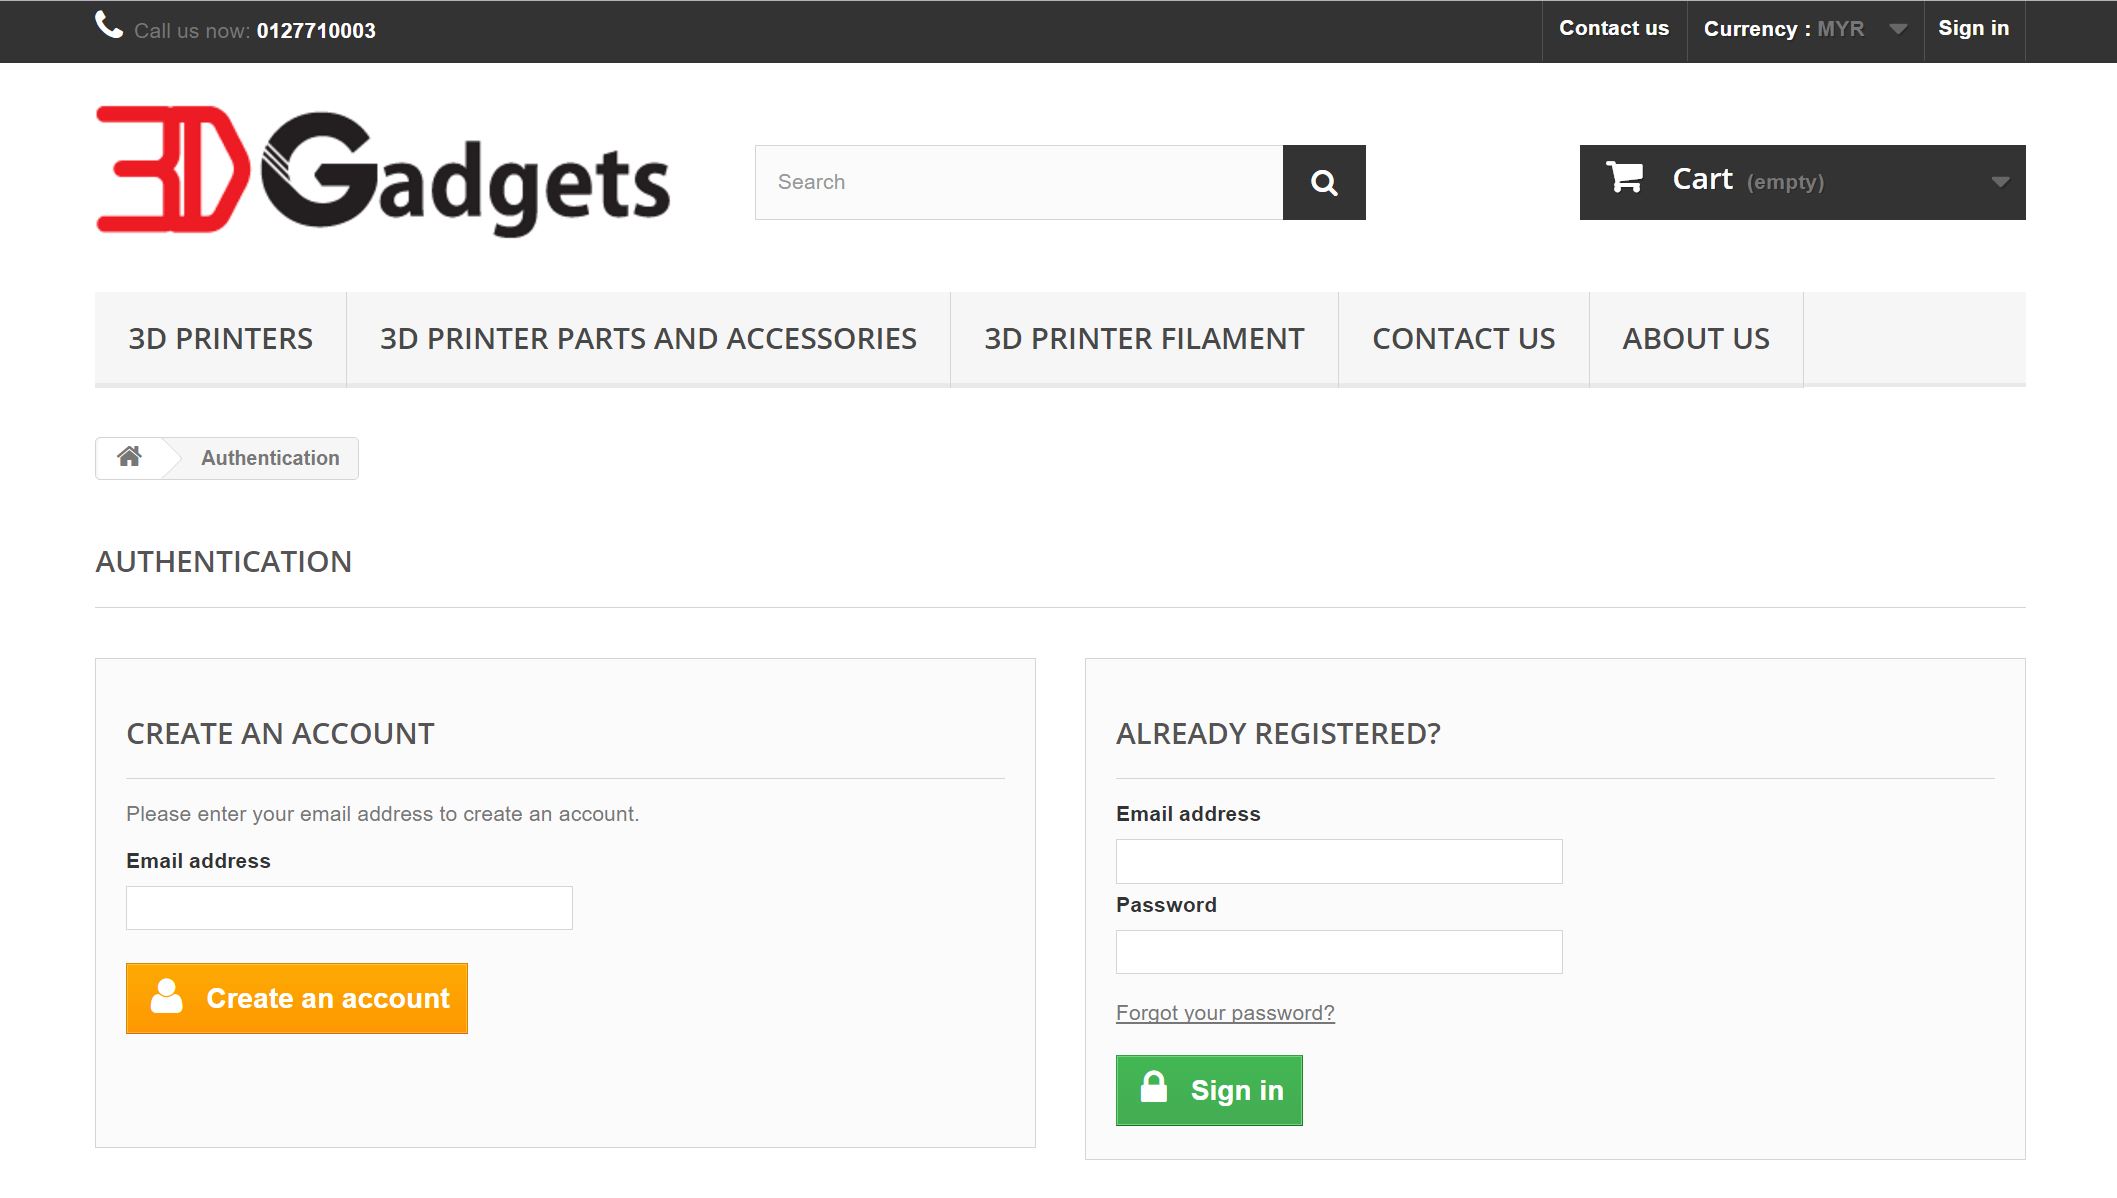Viewport: 2117px width, 1198px height.
Task: Click Sign in link in top bar
Action: tap(1974, 29)
